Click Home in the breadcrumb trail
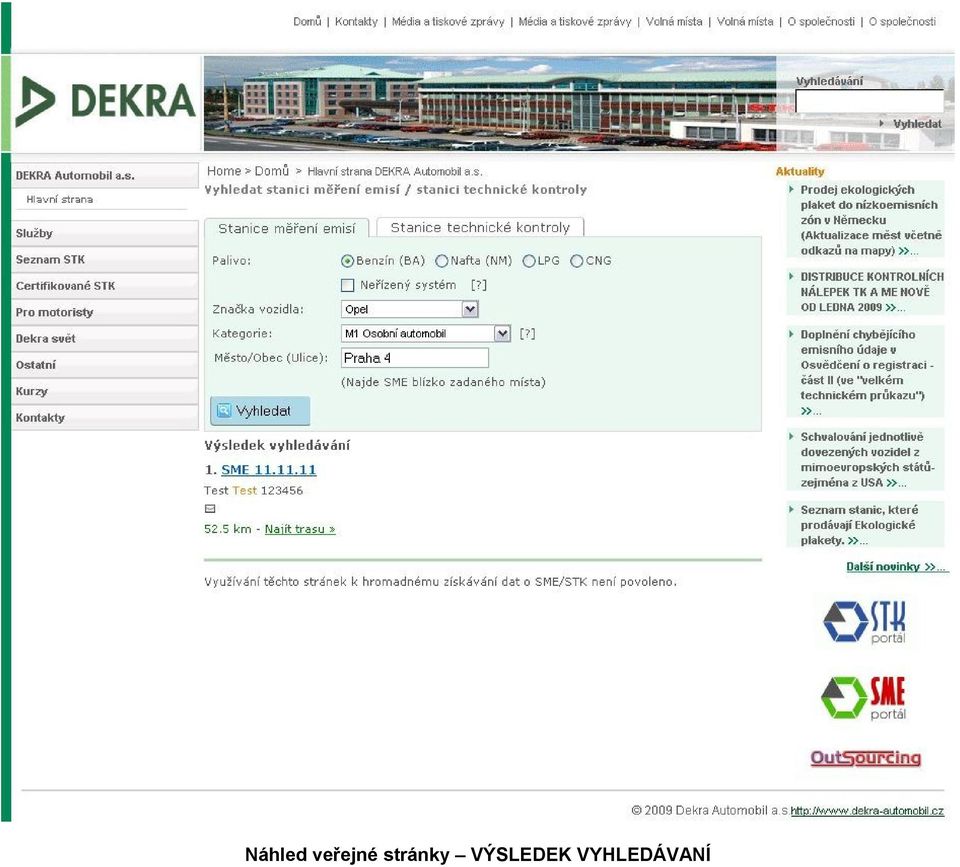960x867 pixels. point(224,171)
